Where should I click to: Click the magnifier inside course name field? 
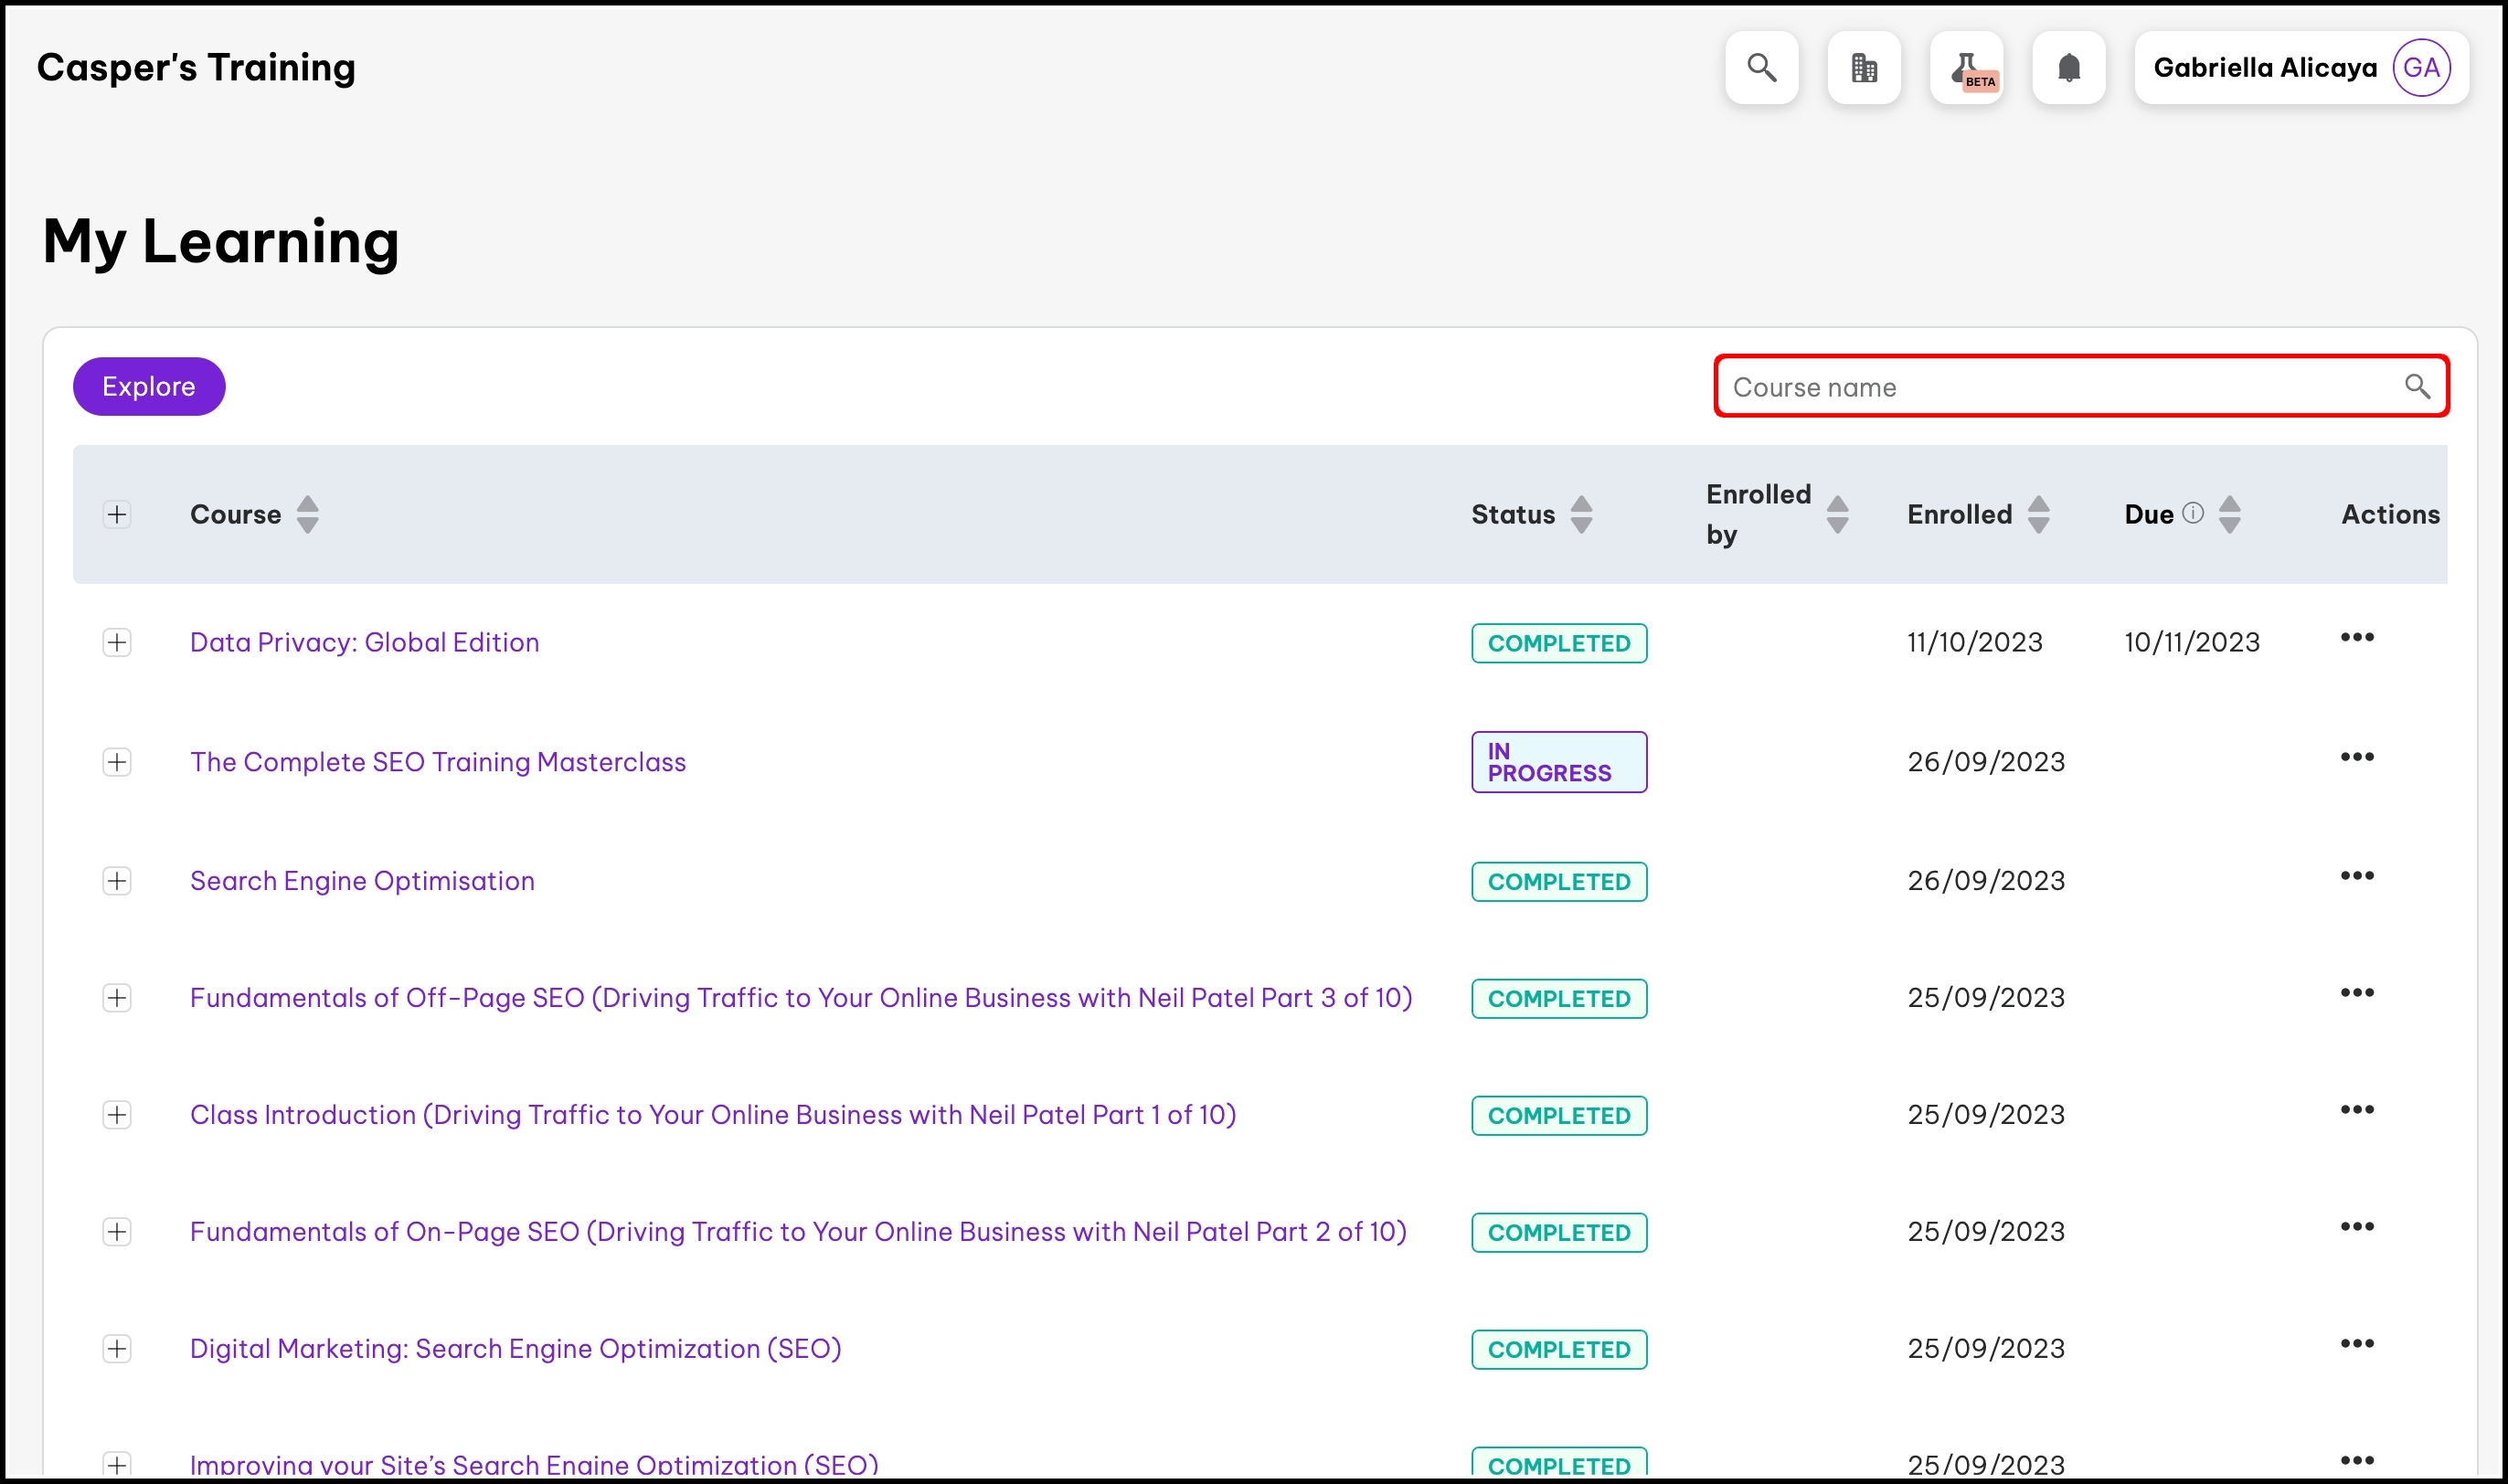point(2416,386)
